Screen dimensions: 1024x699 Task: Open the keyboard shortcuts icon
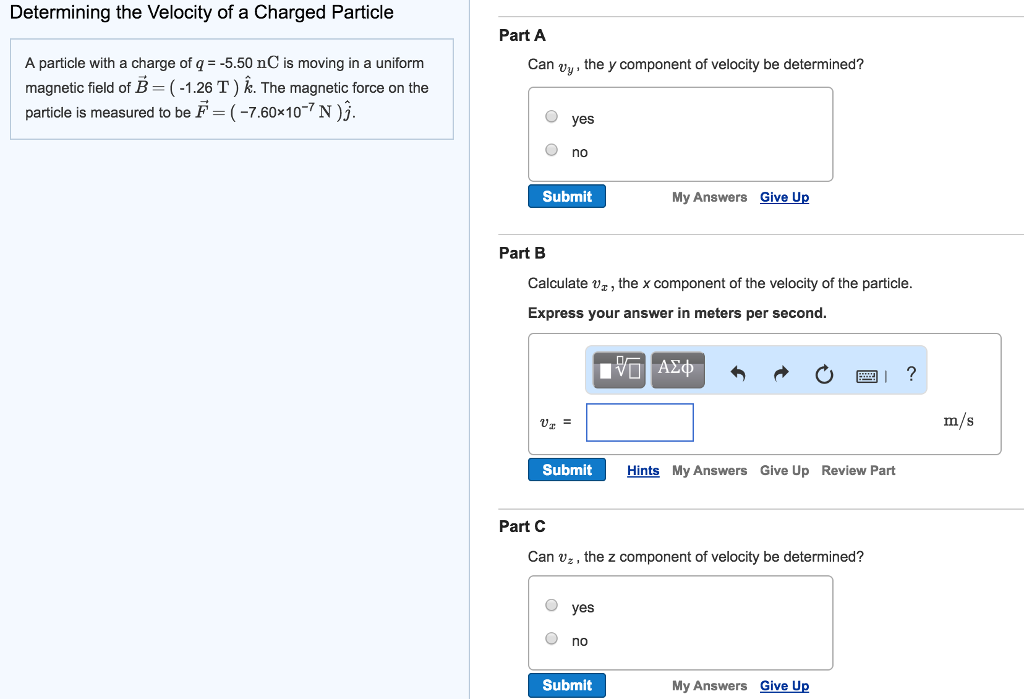pyautogui.click(x=867, y=371)
